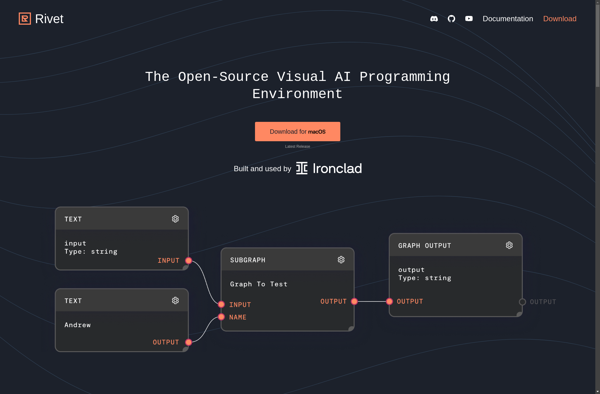600x394 pixels.
Task: Click the Rivet brand name
Action: pyautogui.click(x=49, y=19)
